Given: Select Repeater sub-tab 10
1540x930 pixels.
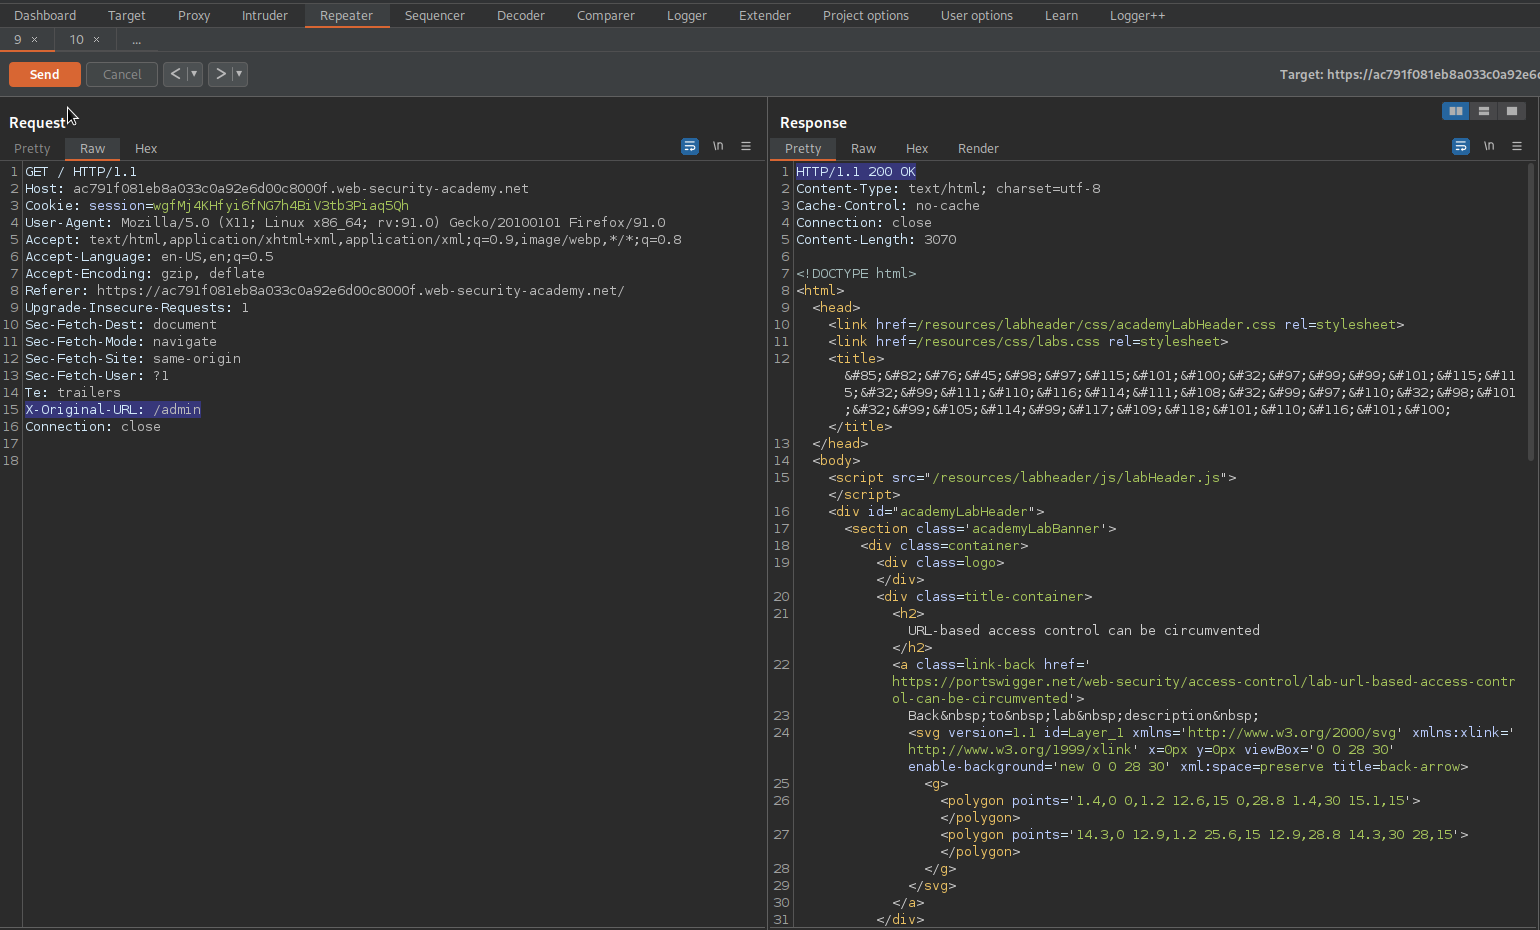Looking at the screenshot, I should tap(76, 40).
